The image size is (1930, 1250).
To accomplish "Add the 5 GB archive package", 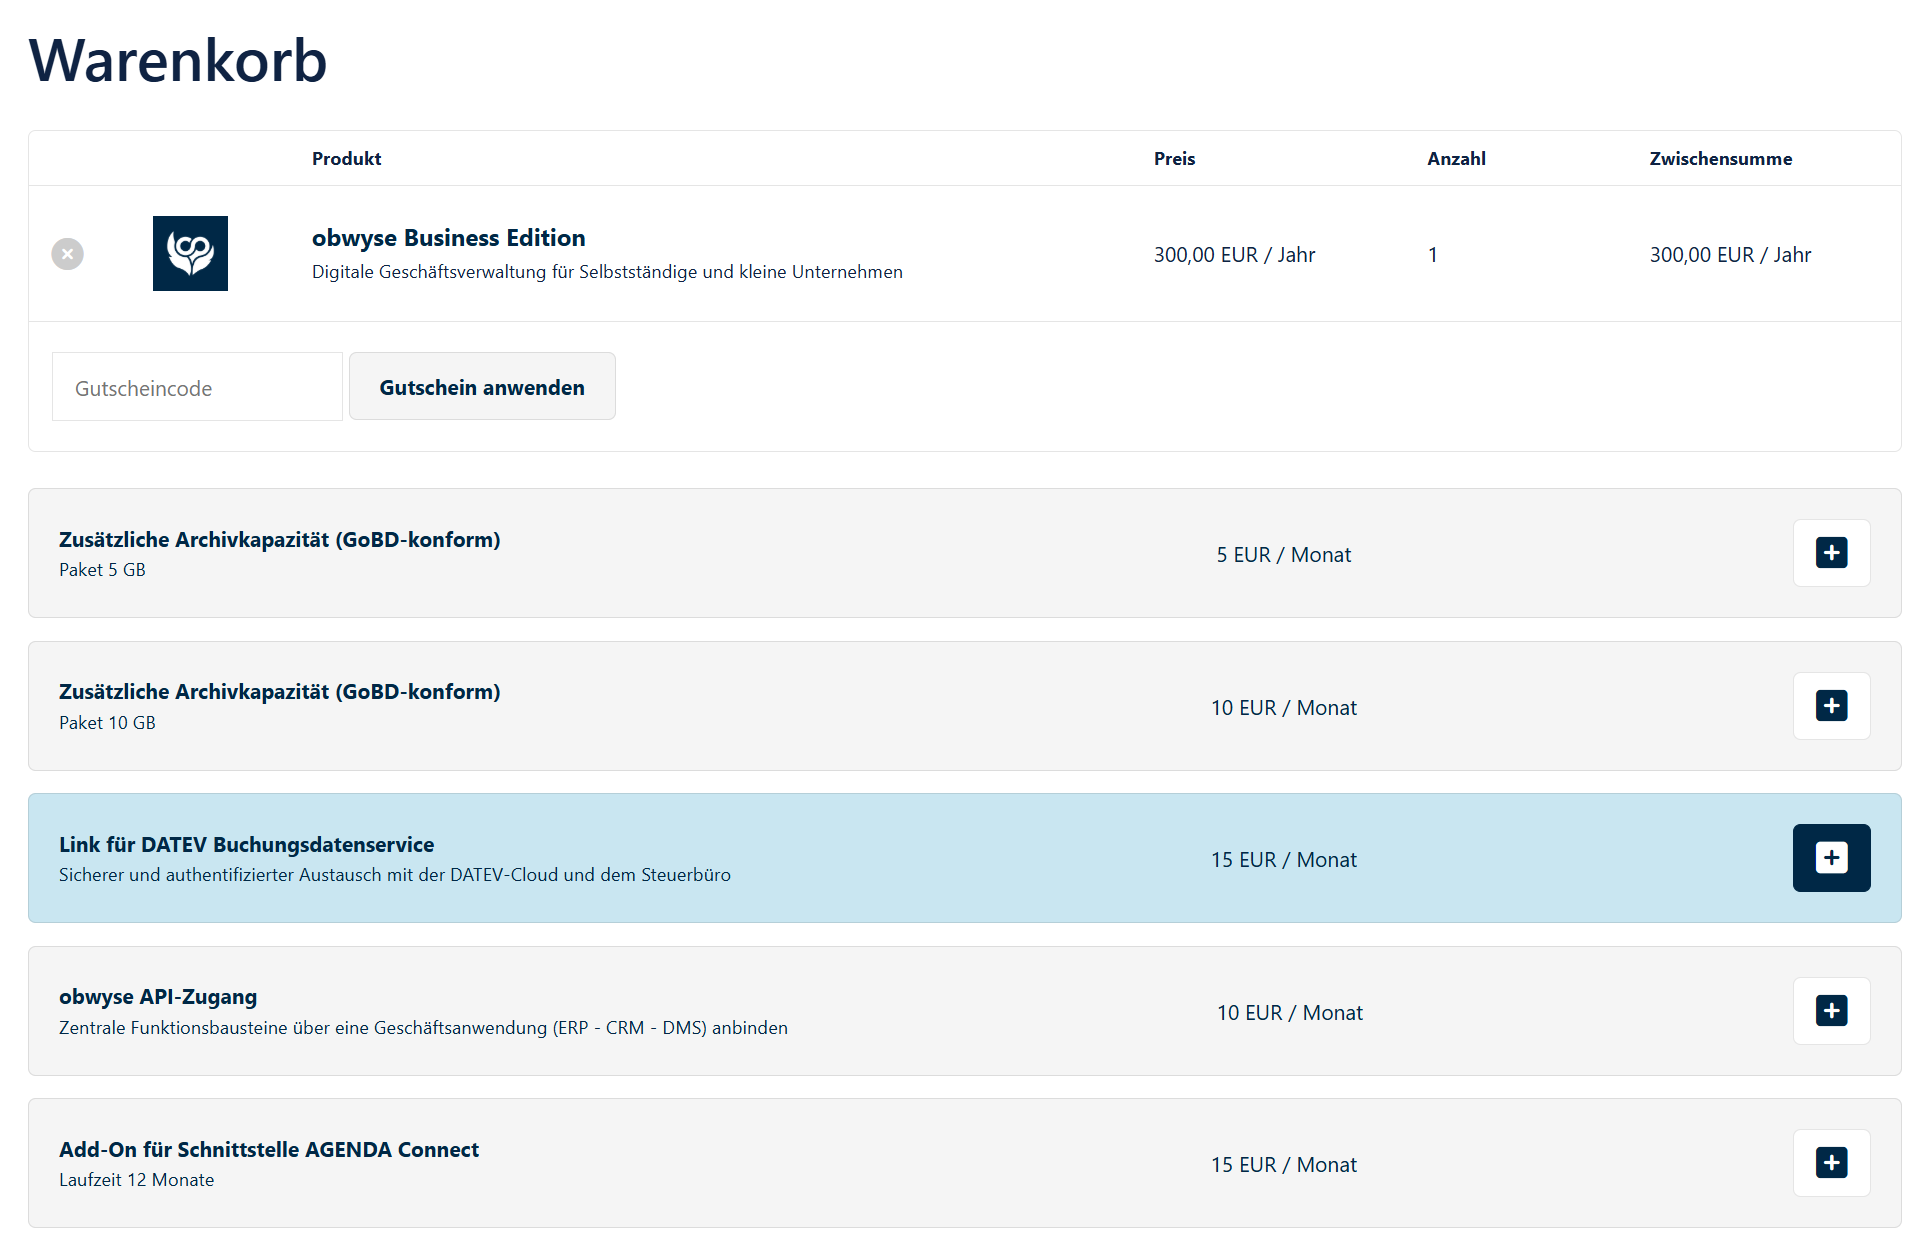I will pos(1831,553).
